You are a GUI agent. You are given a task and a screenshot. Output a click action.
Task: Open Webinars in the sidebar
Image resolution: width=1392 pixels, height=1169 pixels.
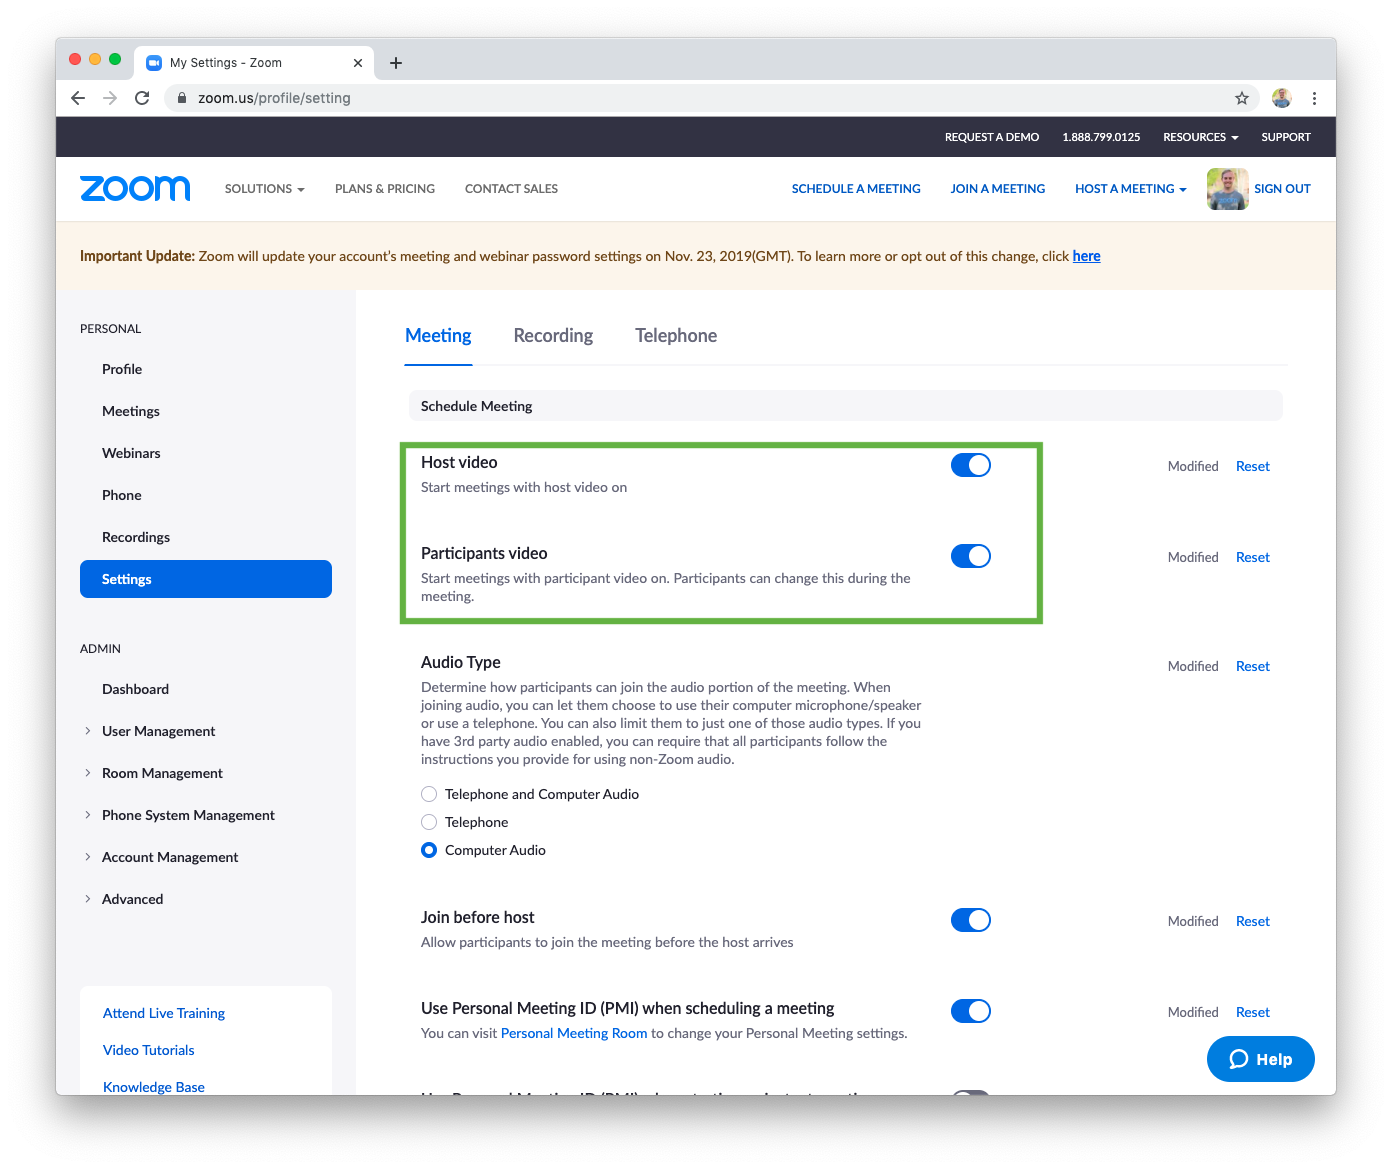tap(131, 453)
